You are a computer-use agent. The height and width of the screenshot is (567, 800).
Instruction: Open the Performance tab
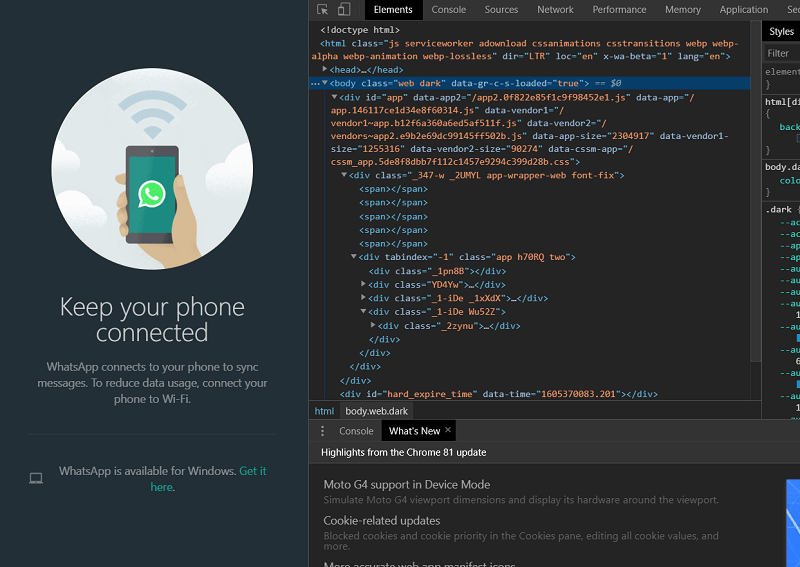(619, 10)
